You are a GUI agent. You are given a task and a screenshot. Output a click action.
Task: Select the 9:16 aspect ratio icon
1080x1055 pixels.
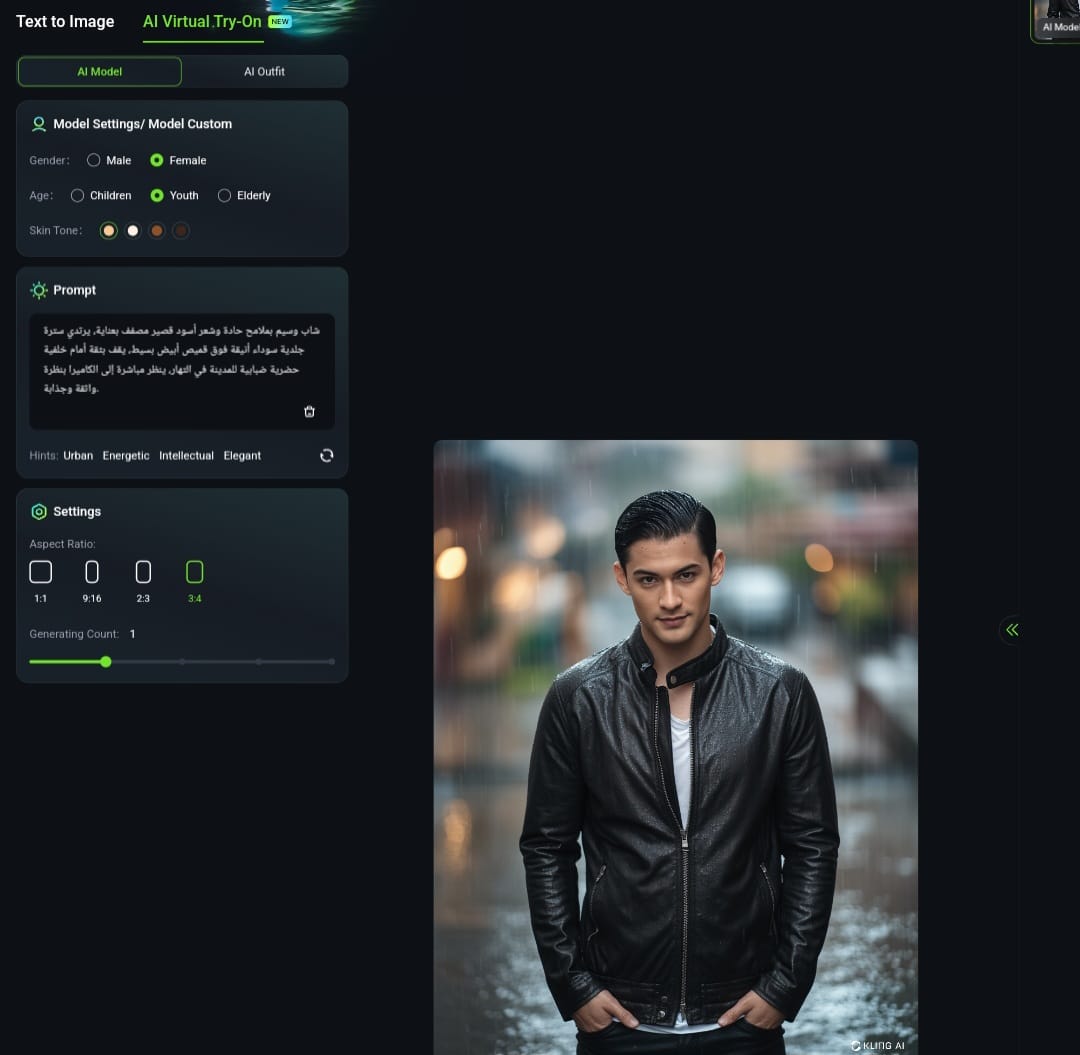coord(92,572)
